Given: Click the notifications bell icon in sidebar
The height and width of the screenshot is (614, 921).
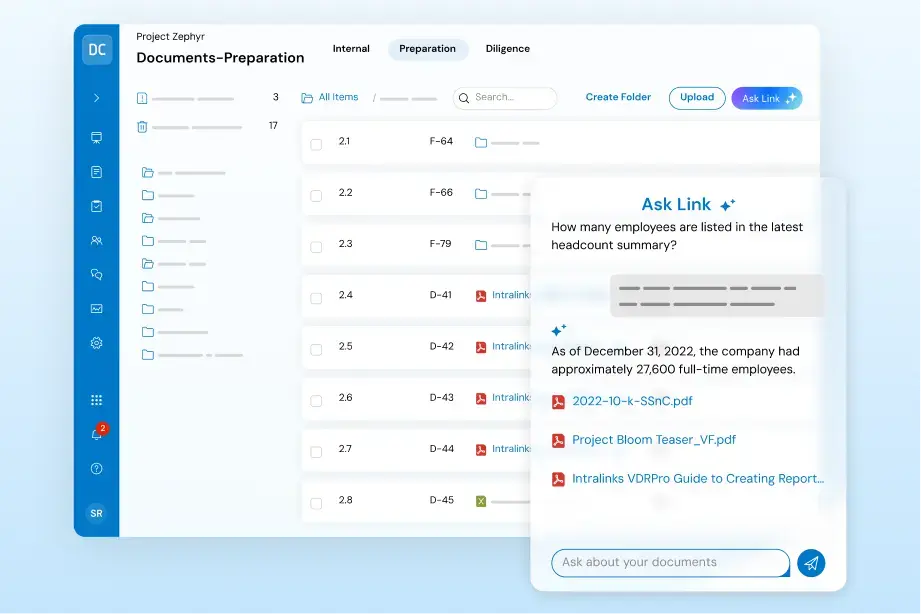Looking at the screenshot, I should point(97,434).
